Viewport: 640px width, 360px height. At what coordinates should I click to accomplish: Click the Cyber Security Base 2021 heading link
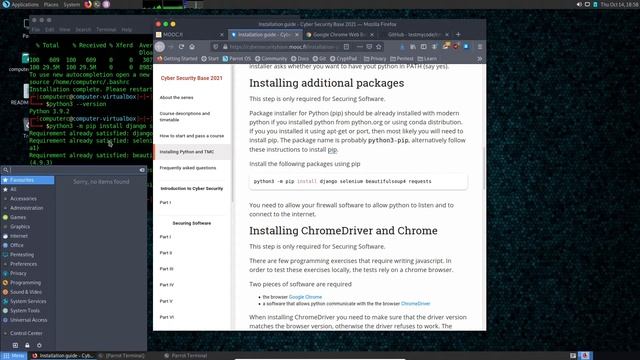[x=191, y=78]
